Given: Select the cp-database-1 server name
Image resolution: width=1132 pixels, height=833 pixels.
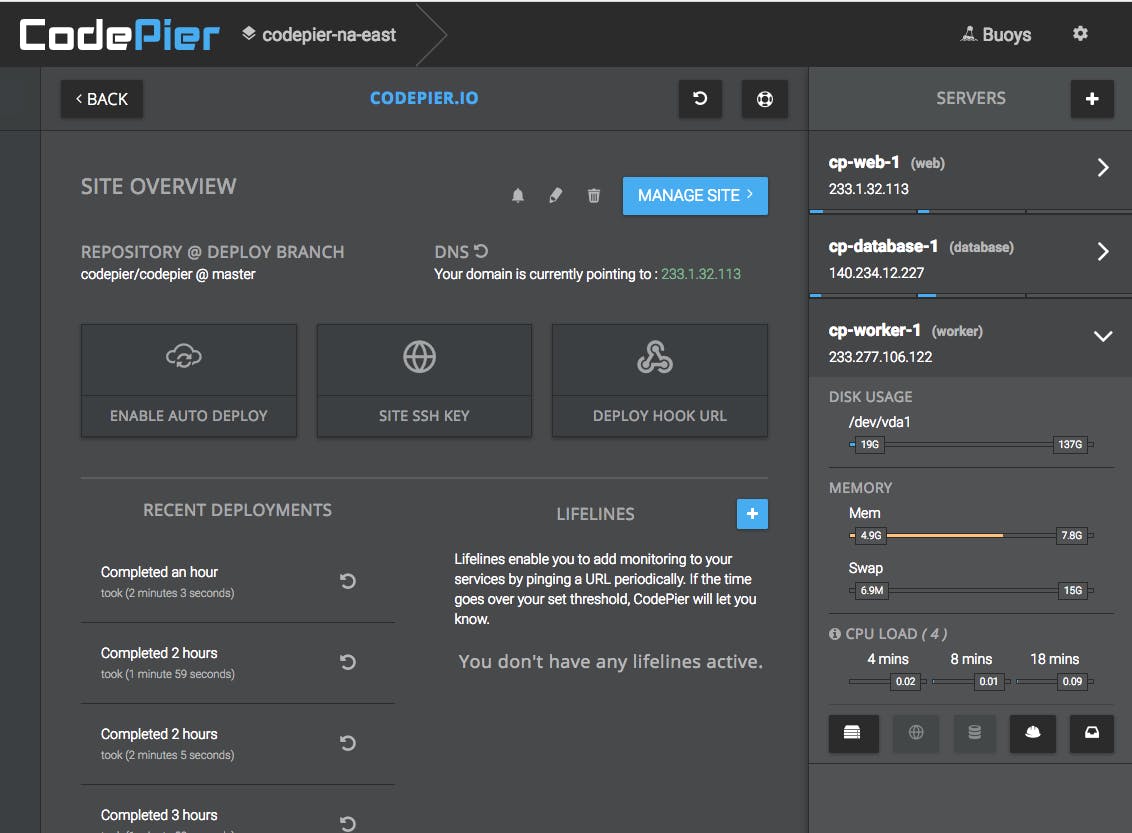Looking at the screenshot, I should (x=883, y=247).
